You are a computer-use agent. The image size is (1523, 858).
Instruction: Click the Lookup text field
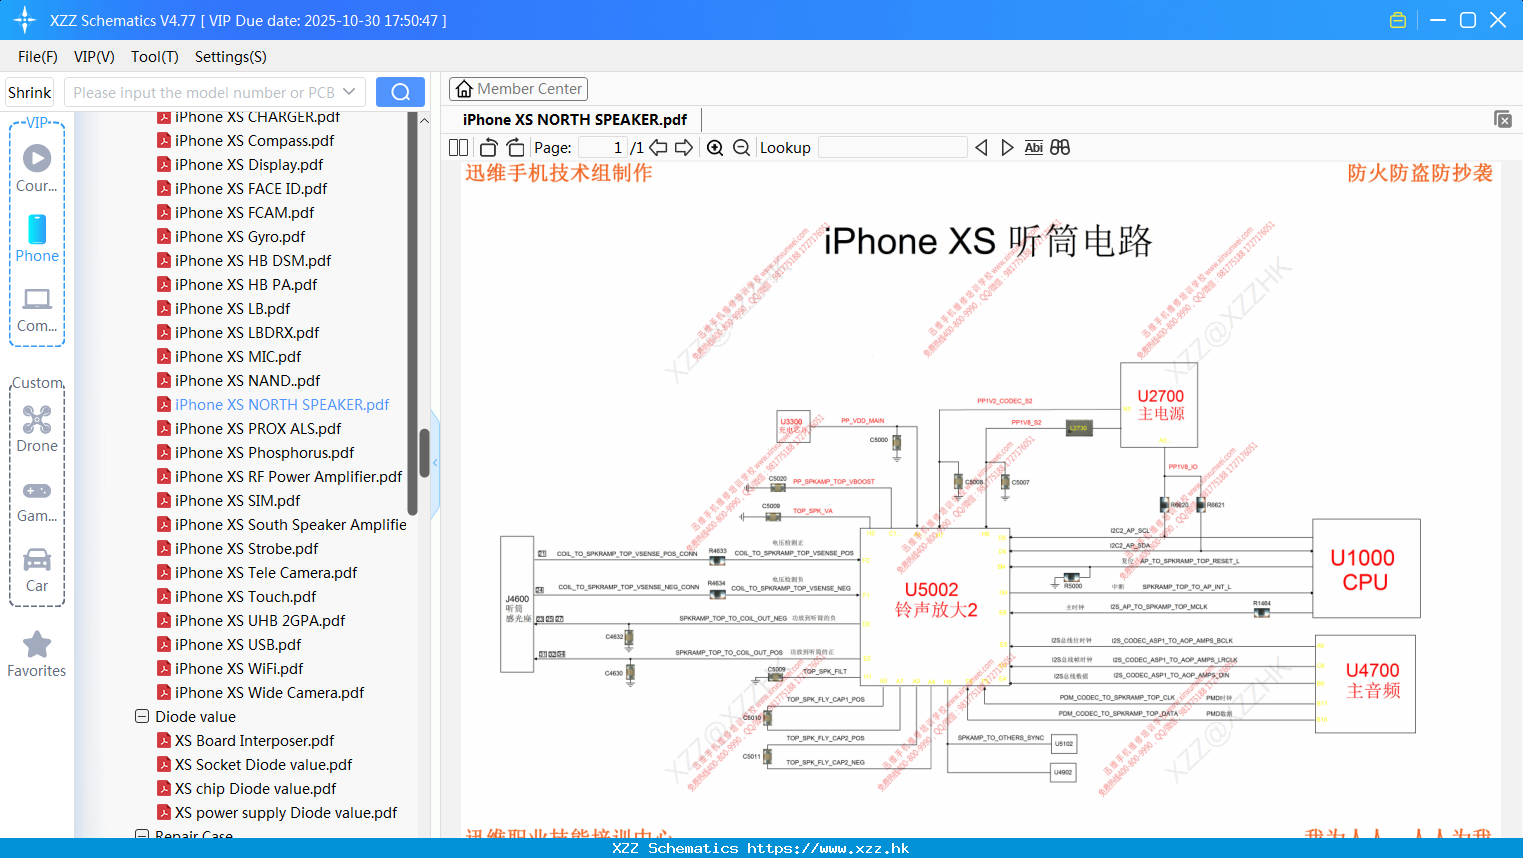(892, 147)
